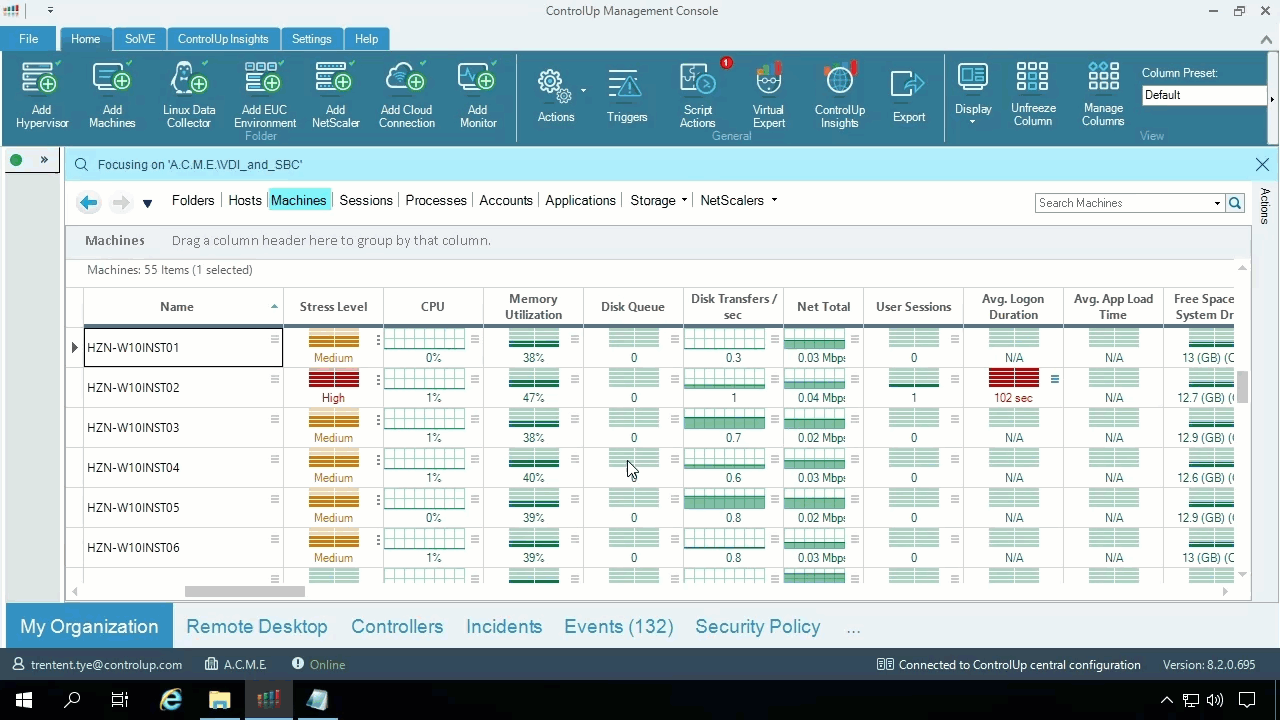Viewport: 1280px width, 720px height.
Task: Open ControlUp Insights ribbon icon
Action: pyautogui.click(x=839, y=95)
